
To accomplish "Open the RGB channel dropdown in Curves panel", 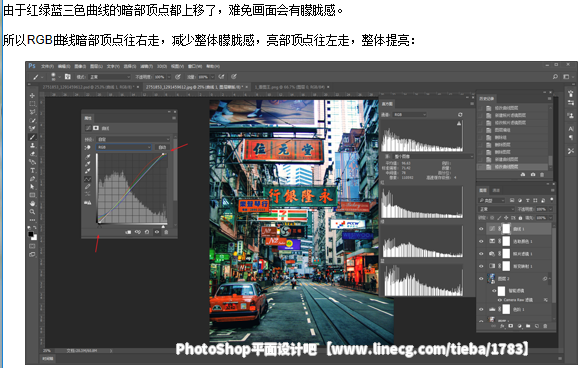I will 124,147.
